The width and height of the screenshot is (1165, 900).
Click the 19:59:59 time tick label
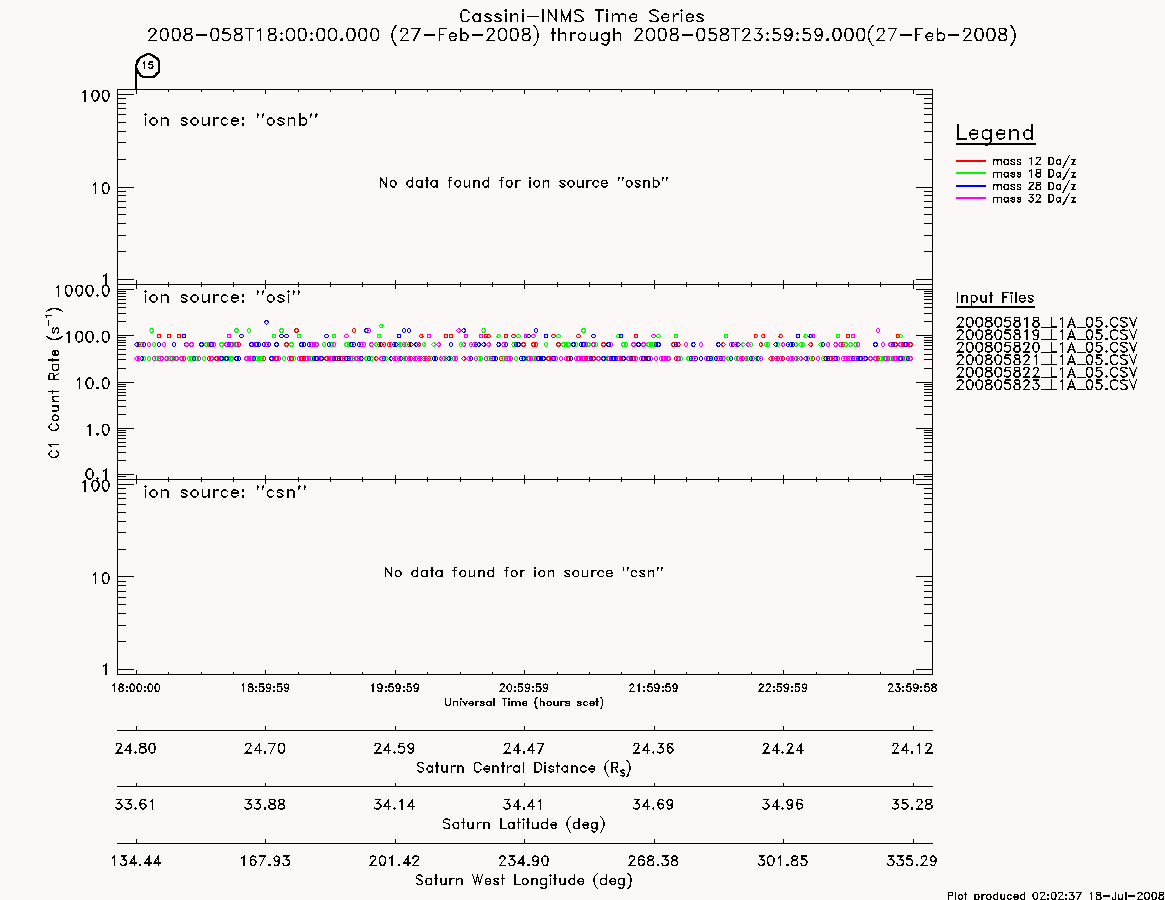coord(395,688)
